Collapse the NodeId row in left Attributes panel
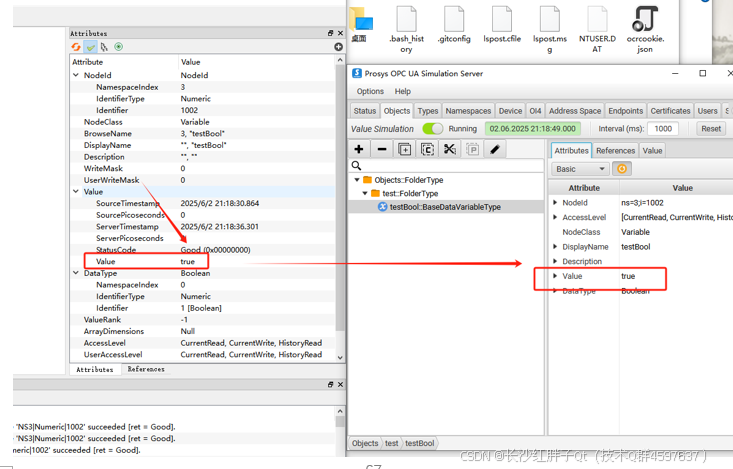Image resolution: width=733 pixels, height=469 pixels. [76, 75]
